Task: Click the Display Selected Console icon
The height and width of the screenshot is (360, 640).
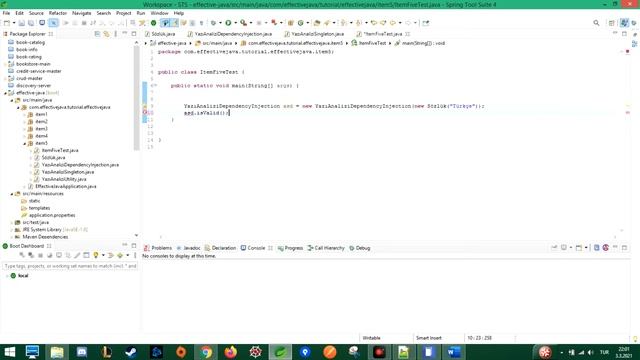Action: coord(565,248)
